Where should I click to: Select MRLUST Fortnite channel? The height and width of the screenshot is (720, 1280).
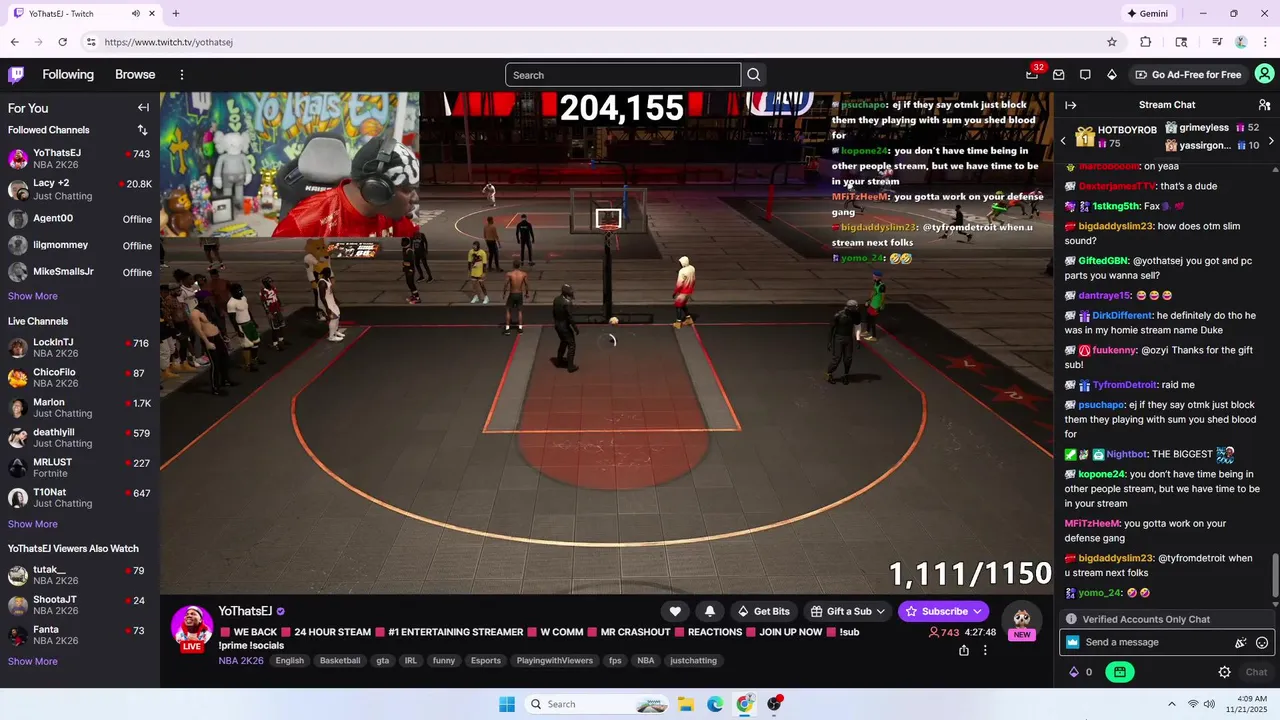[x=80, y=468]
